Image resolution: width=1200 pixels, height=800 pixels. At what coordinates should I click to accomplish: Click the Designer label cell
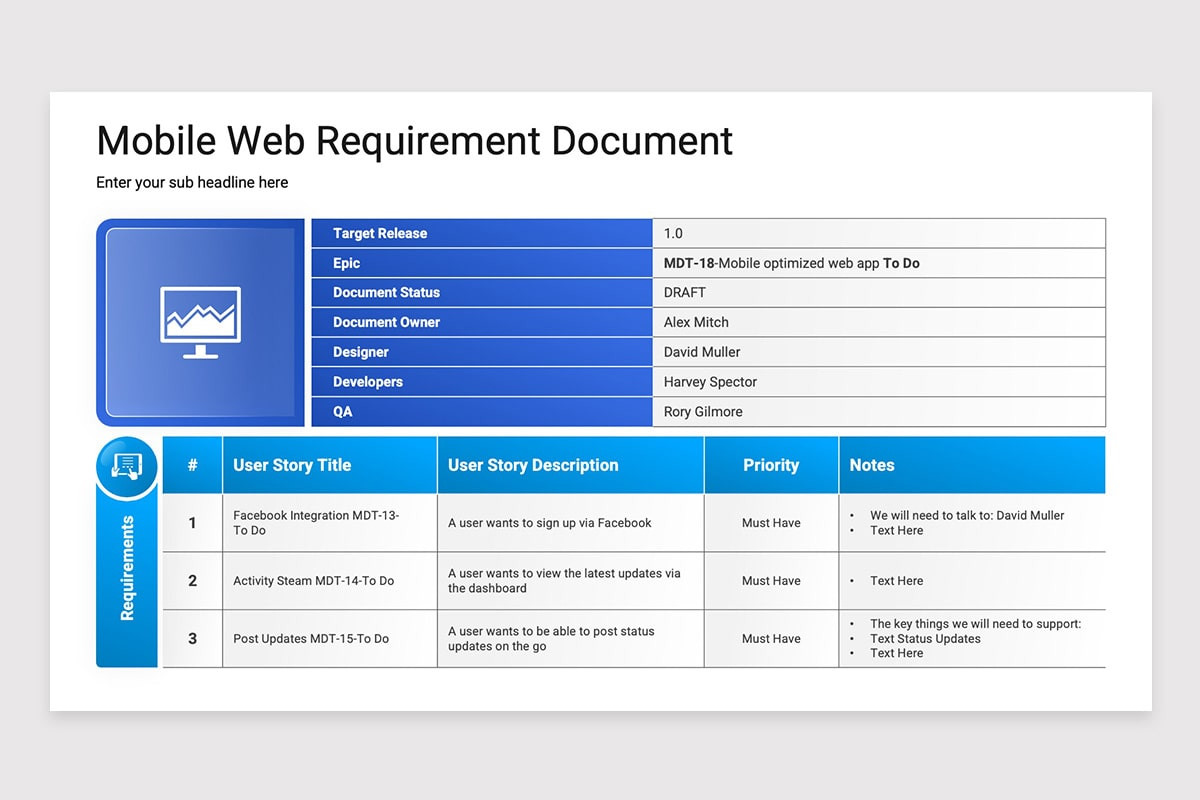482,352
